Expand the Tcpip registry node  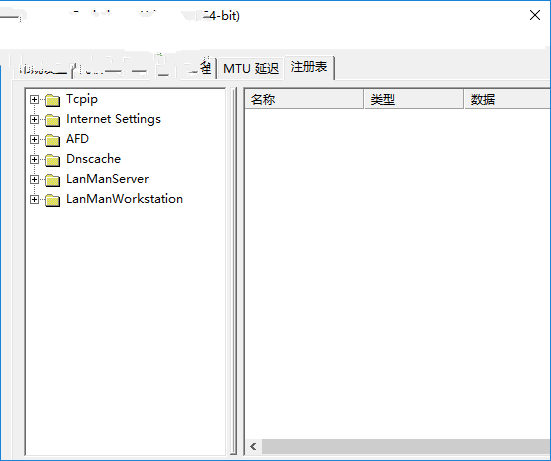[34, 99]
